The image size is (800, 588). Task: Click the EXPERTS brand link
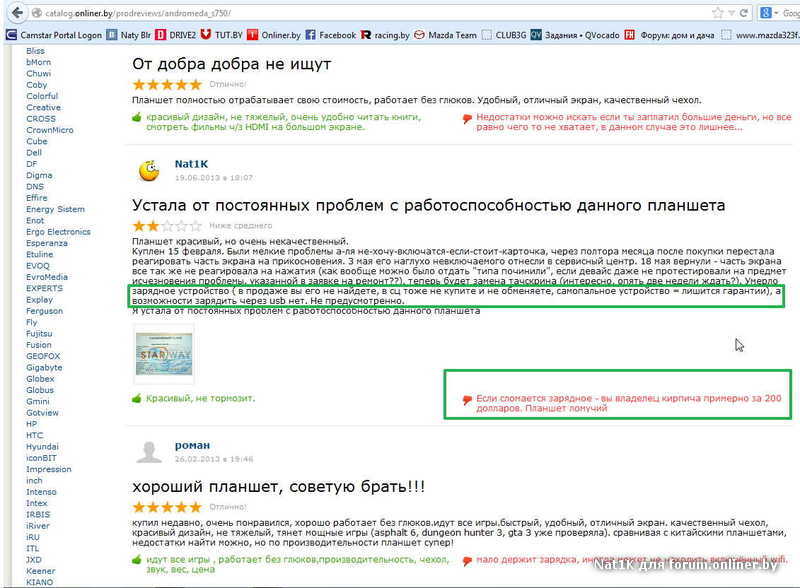point(44,288)
